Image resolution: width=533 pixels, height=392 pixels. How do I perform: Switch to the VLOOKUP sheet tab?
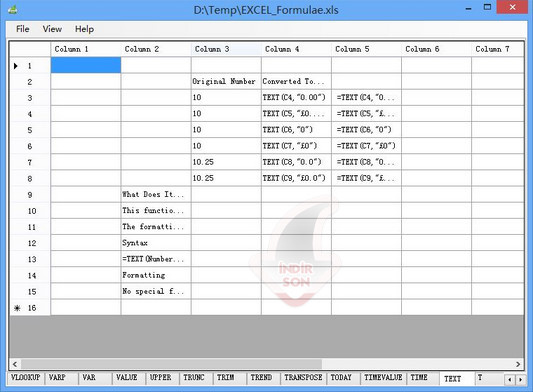[25, 378]
